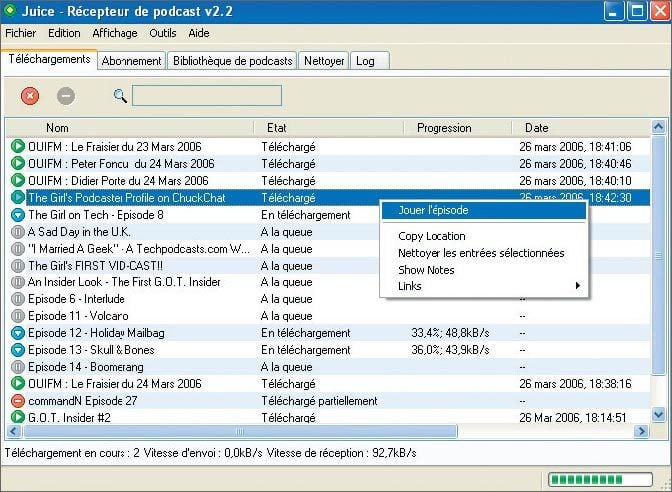
Task: Choose Jouer l'épisode from context menu
Action: point(433,210)
